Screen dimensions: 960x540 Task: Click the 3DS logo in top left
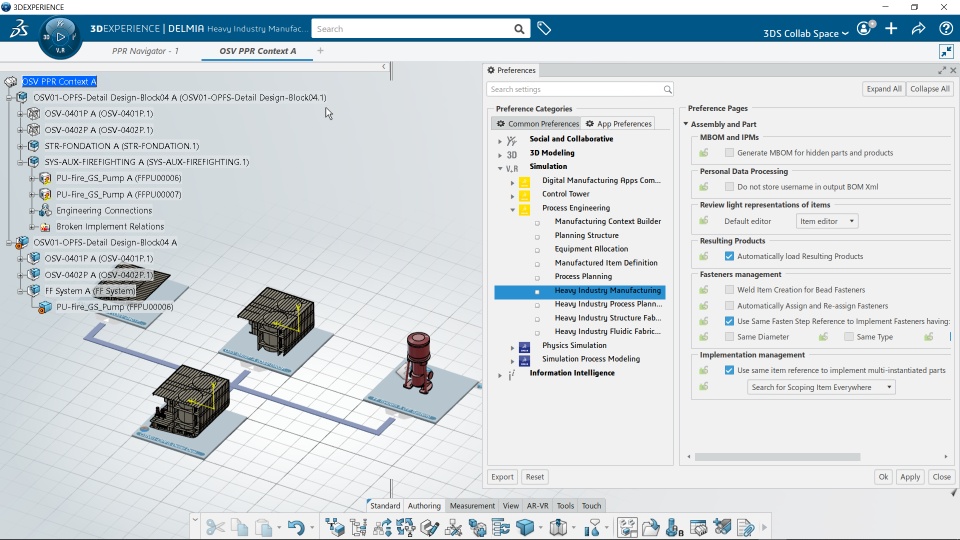(19, 28)
